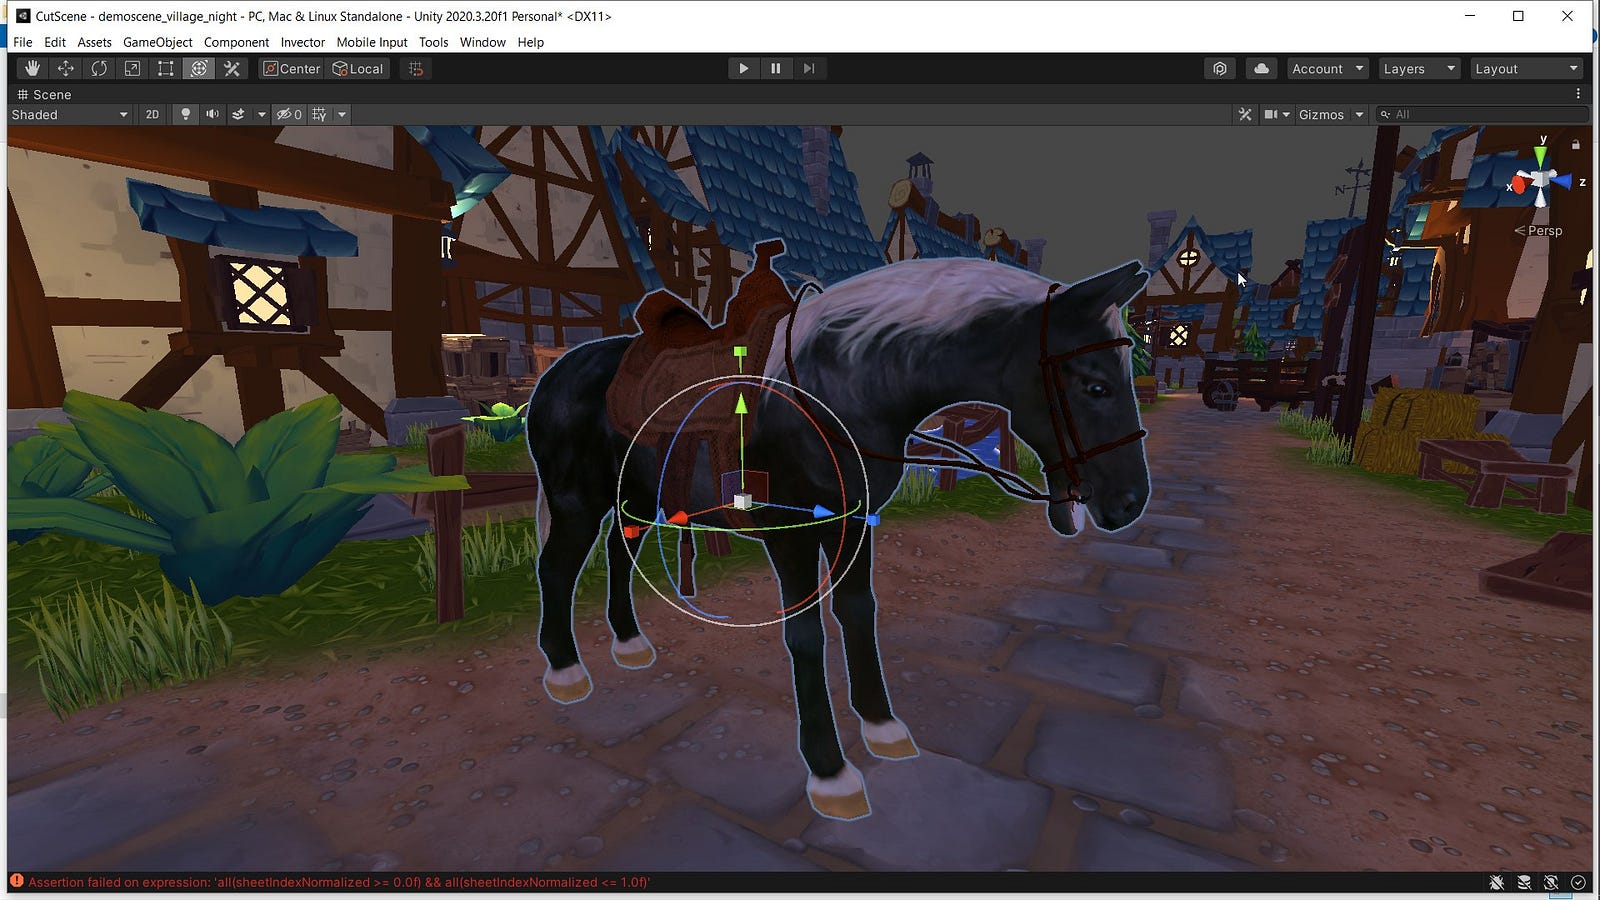Viewport: 1600px width, 900px height.
Task: Toggle 2D scene view mode
Action: 152,114
